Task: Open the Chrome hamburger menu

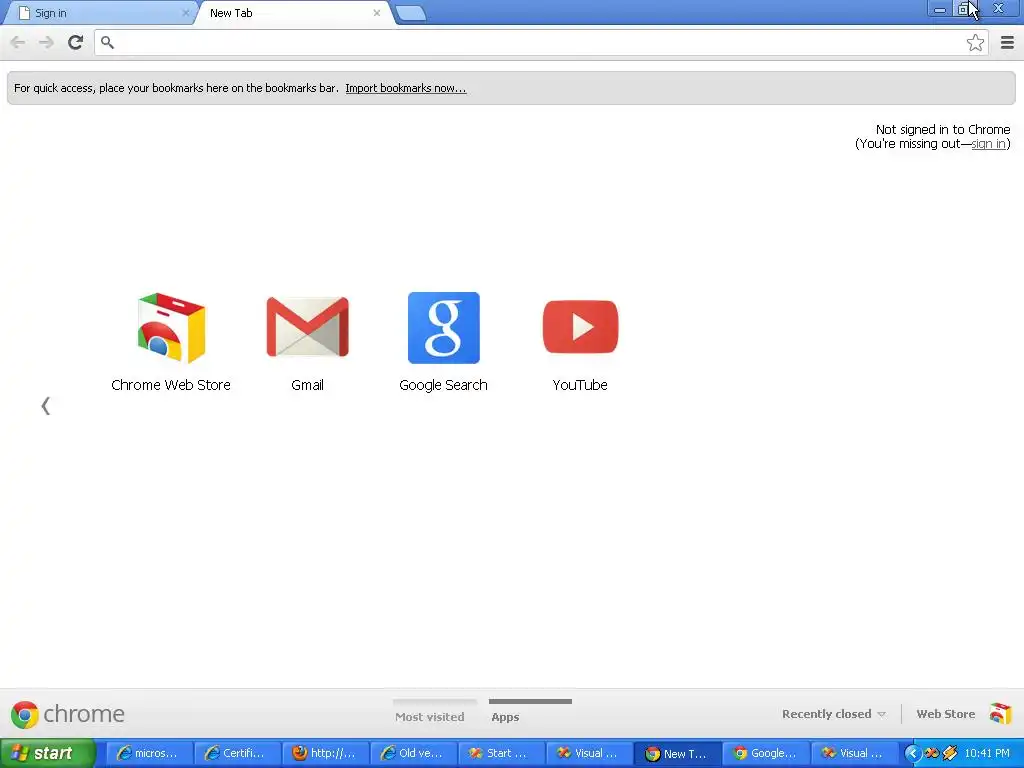Action: click(x=1007, y=42)
